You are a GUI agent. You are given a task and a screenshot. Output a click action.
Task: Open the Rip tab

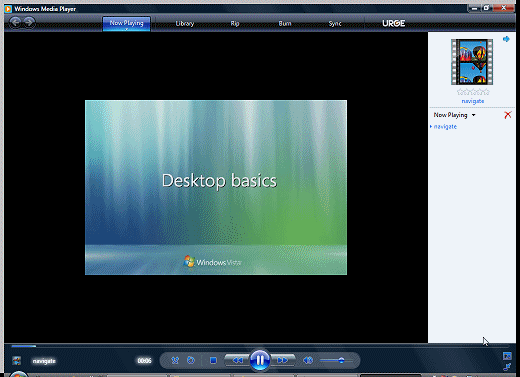tap(235, 24)
